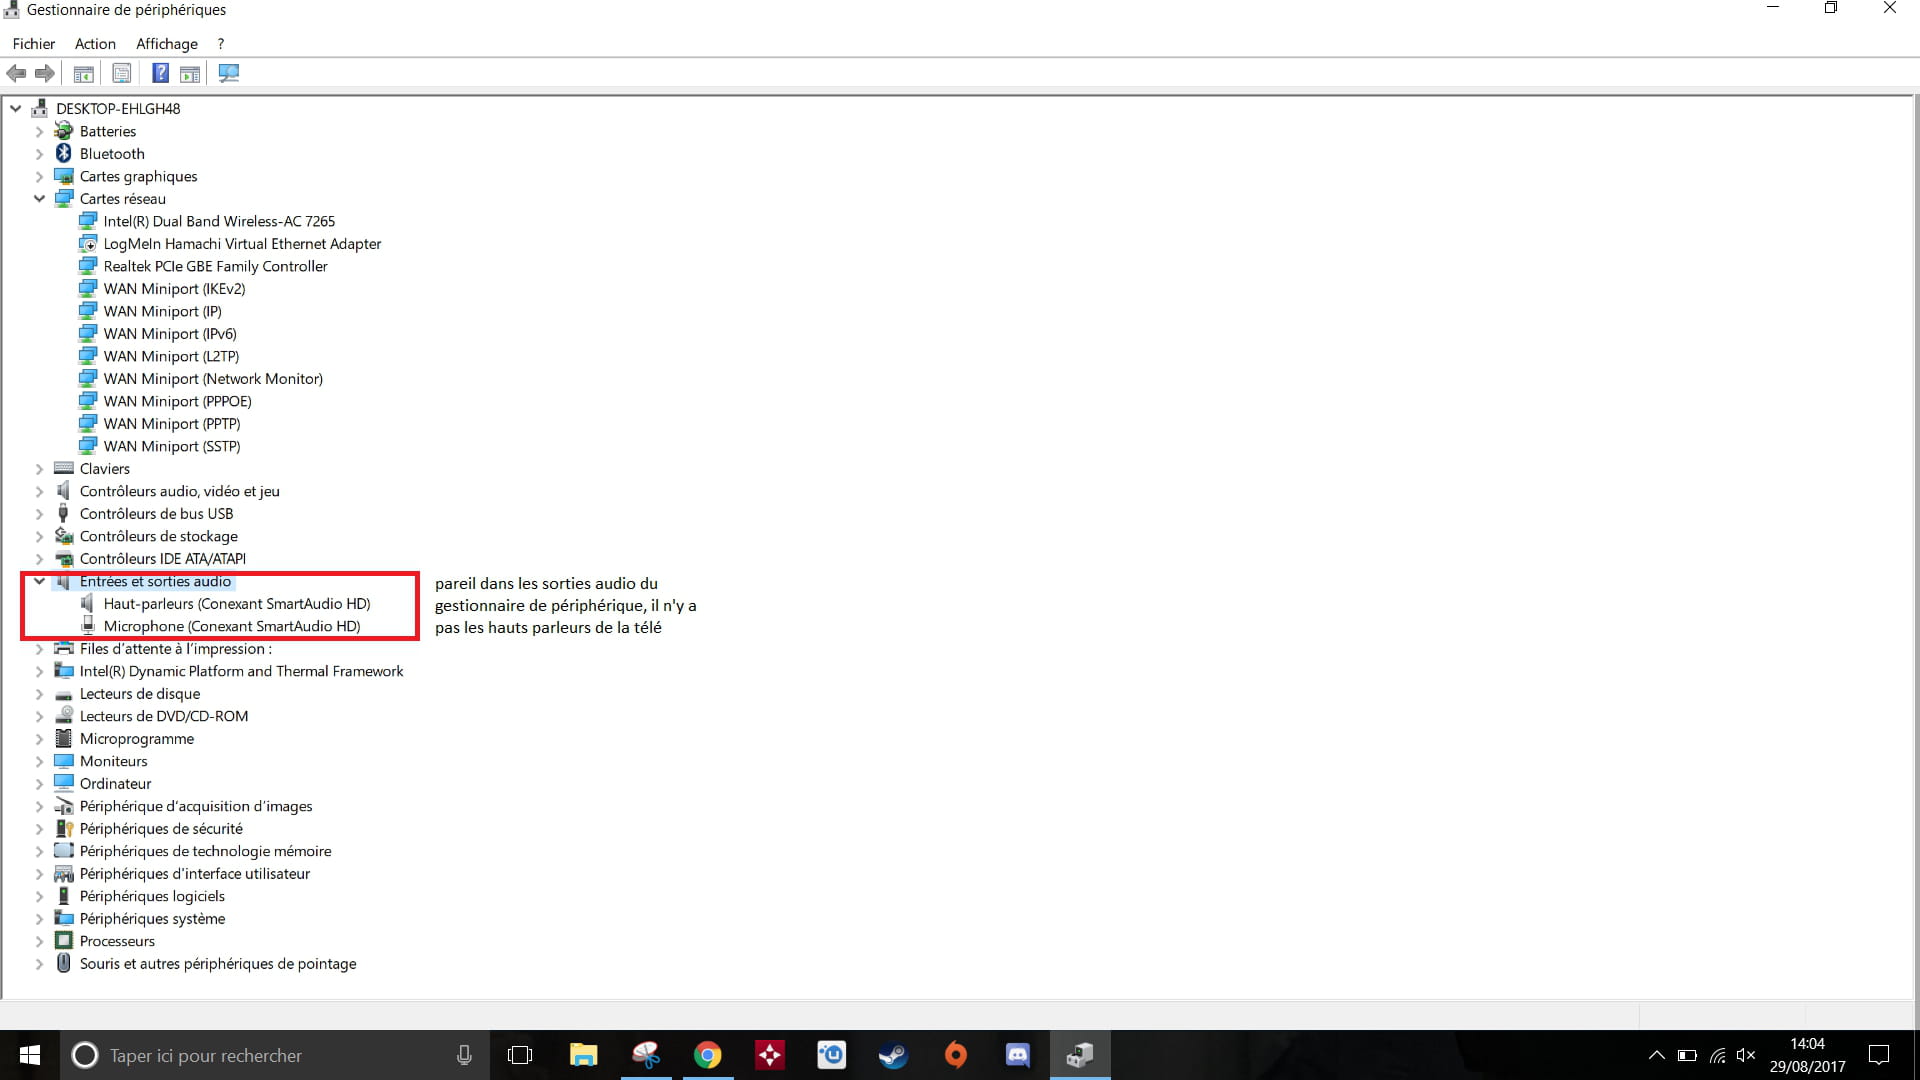Open Task View from taskbar
Screen dimensions: 1920x1080
click(520, 1055)
